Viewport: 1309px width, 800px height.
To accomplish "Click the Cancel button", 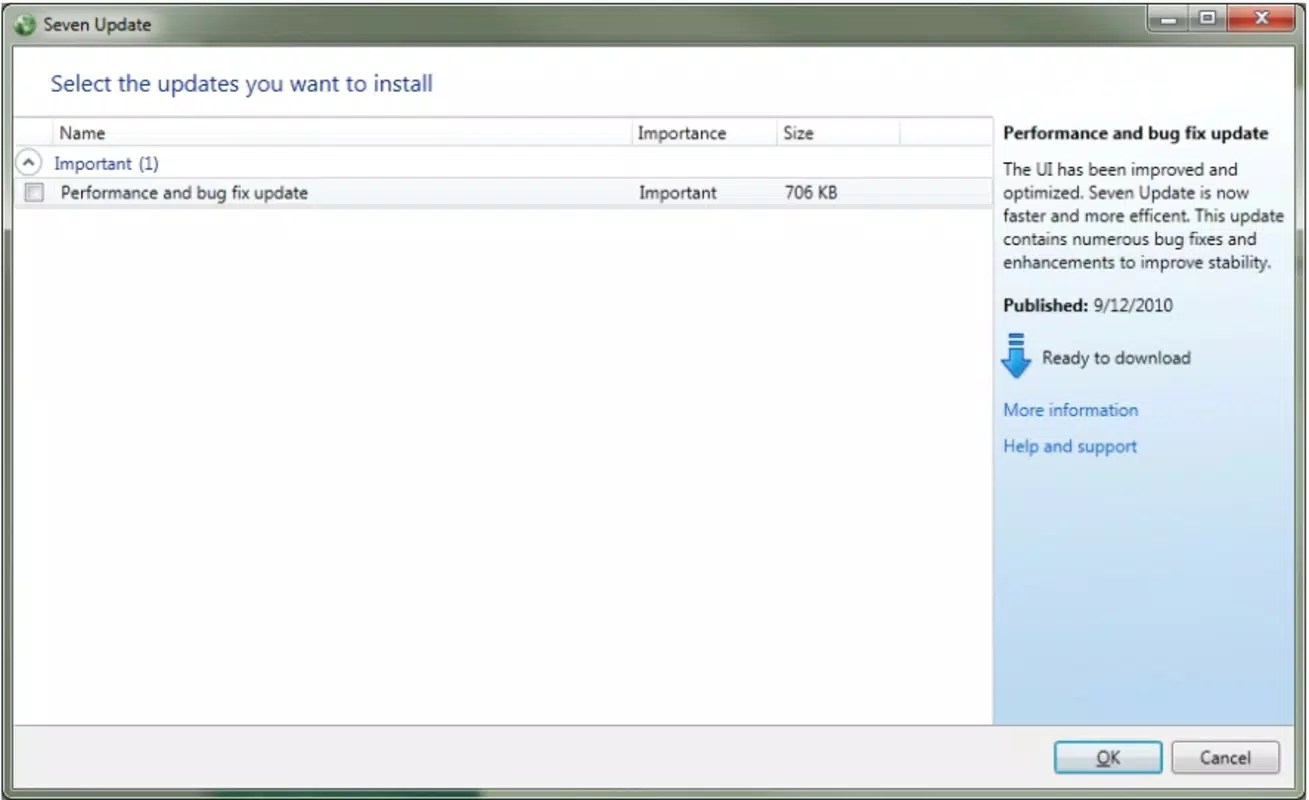I will 1225,758.
